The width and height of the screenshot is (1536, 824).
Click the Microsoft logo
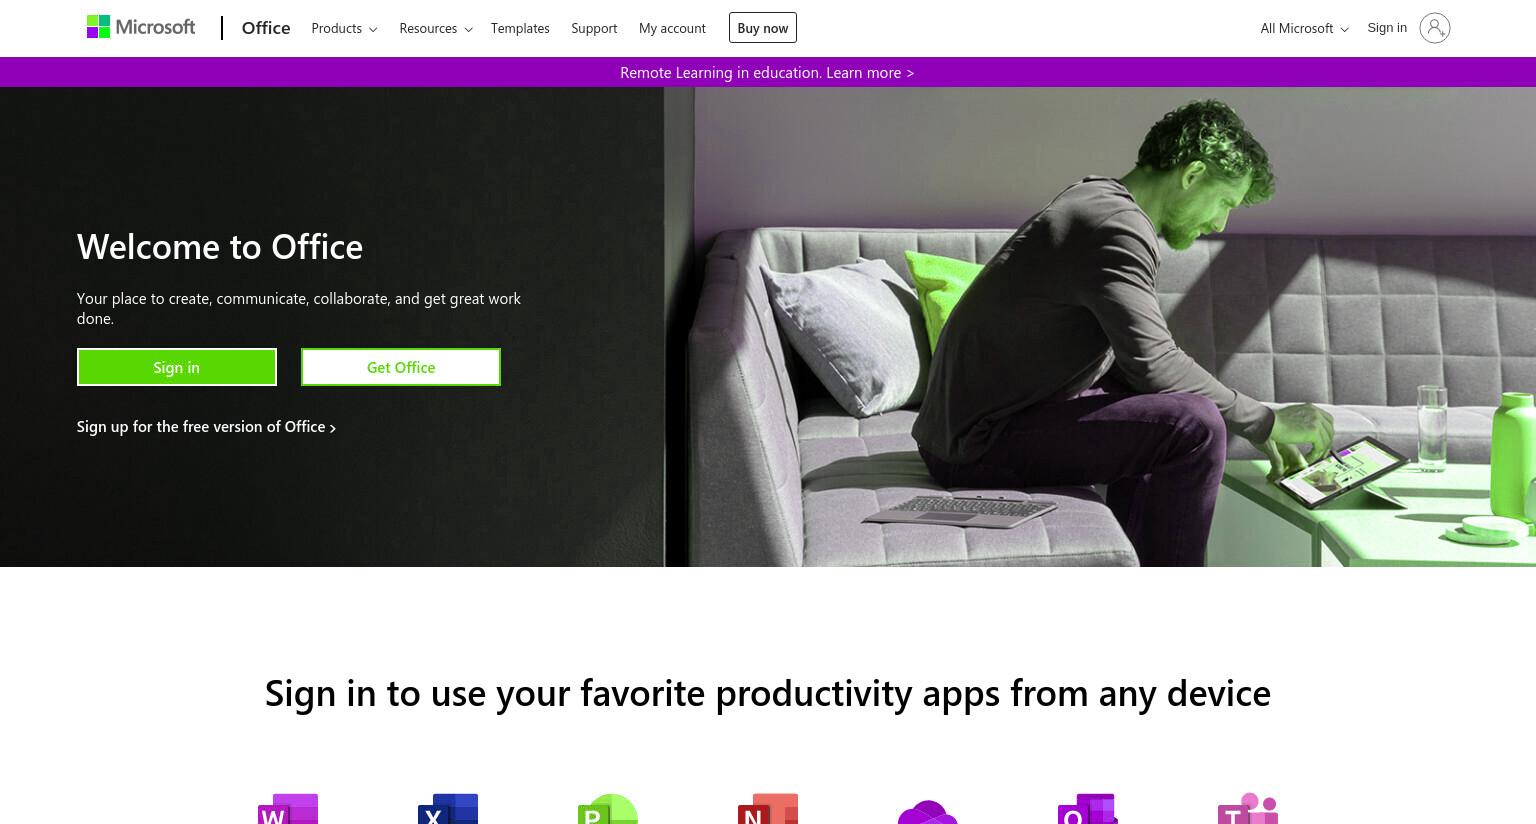coord(141,27)
